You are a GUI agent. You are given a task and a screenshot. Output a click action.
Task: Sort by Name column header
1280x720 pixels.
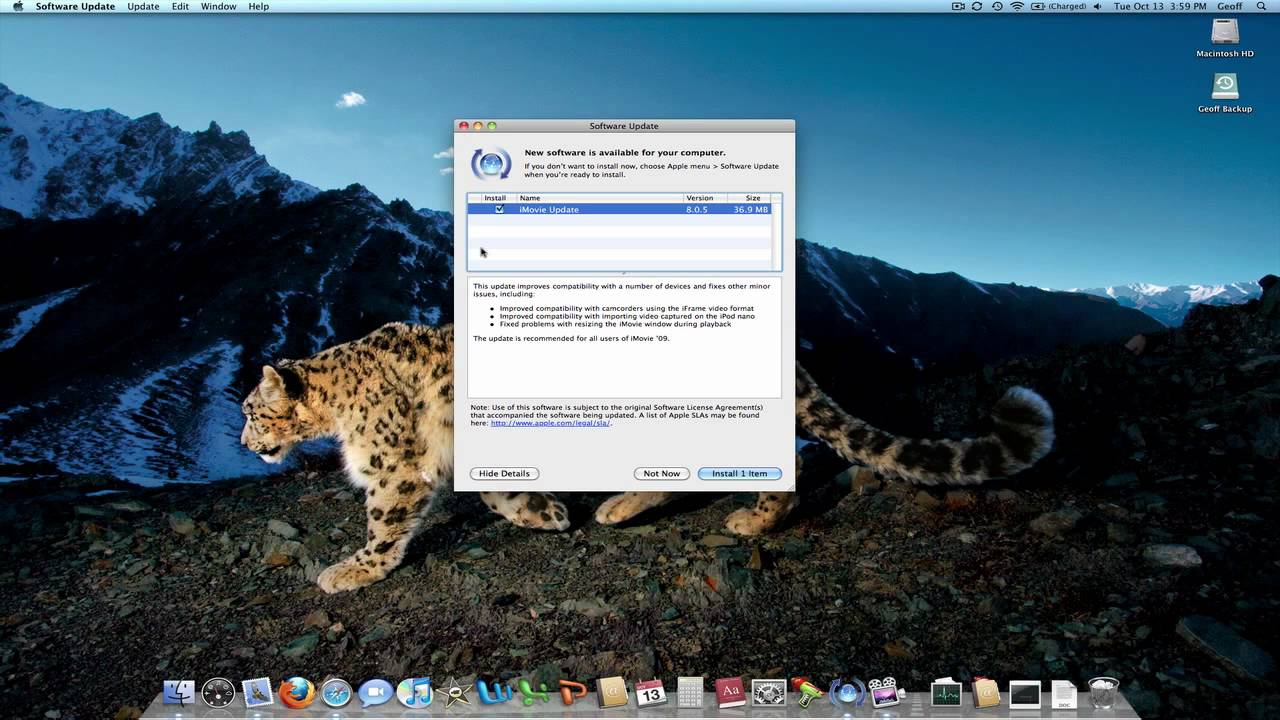[599, 198]
